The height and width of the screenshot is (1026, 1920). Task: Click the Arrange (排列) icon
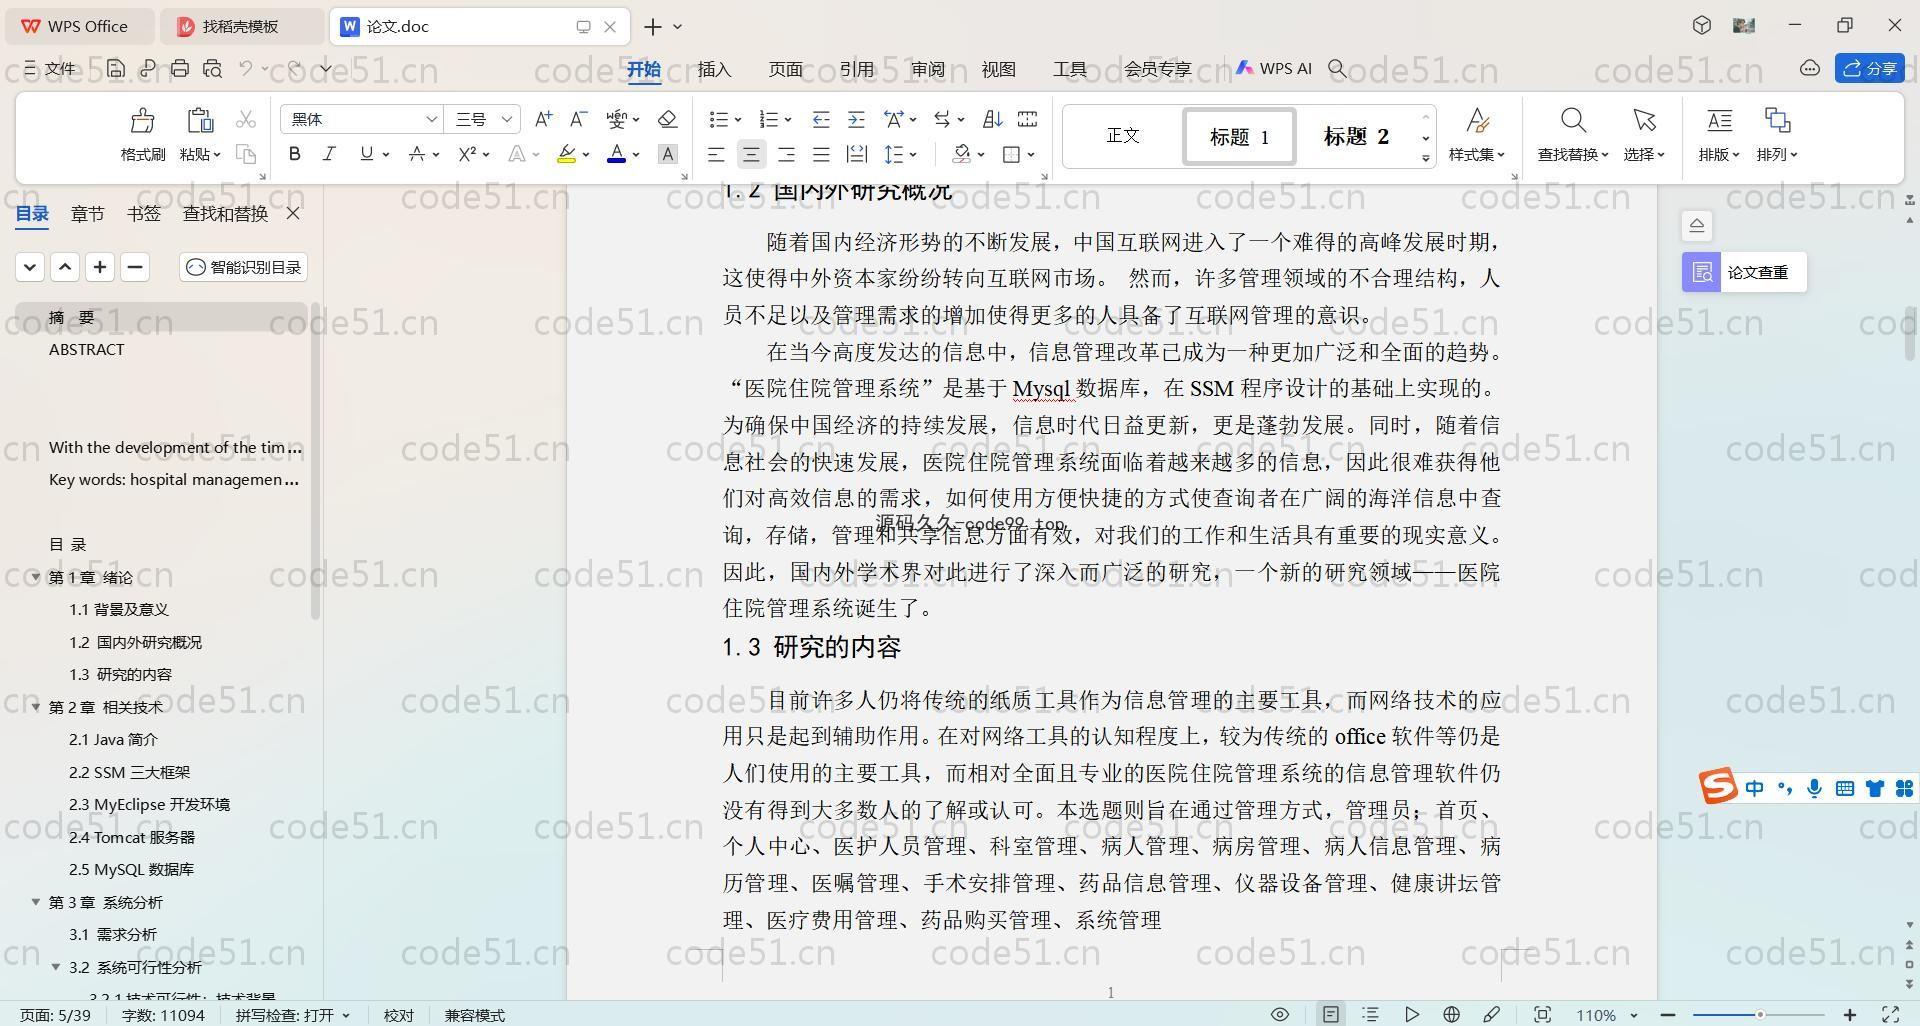1777,121
